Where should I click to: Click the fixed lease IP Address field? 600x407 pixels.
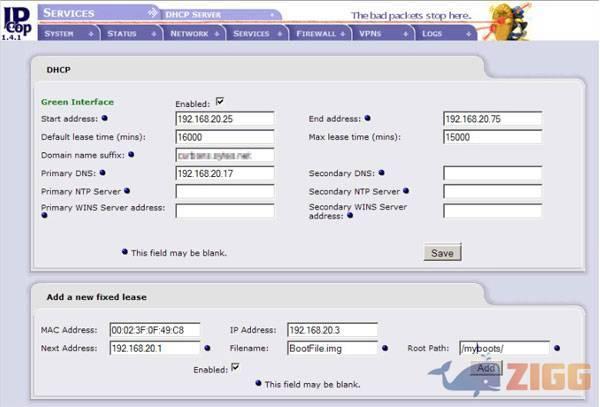point(332,330)
